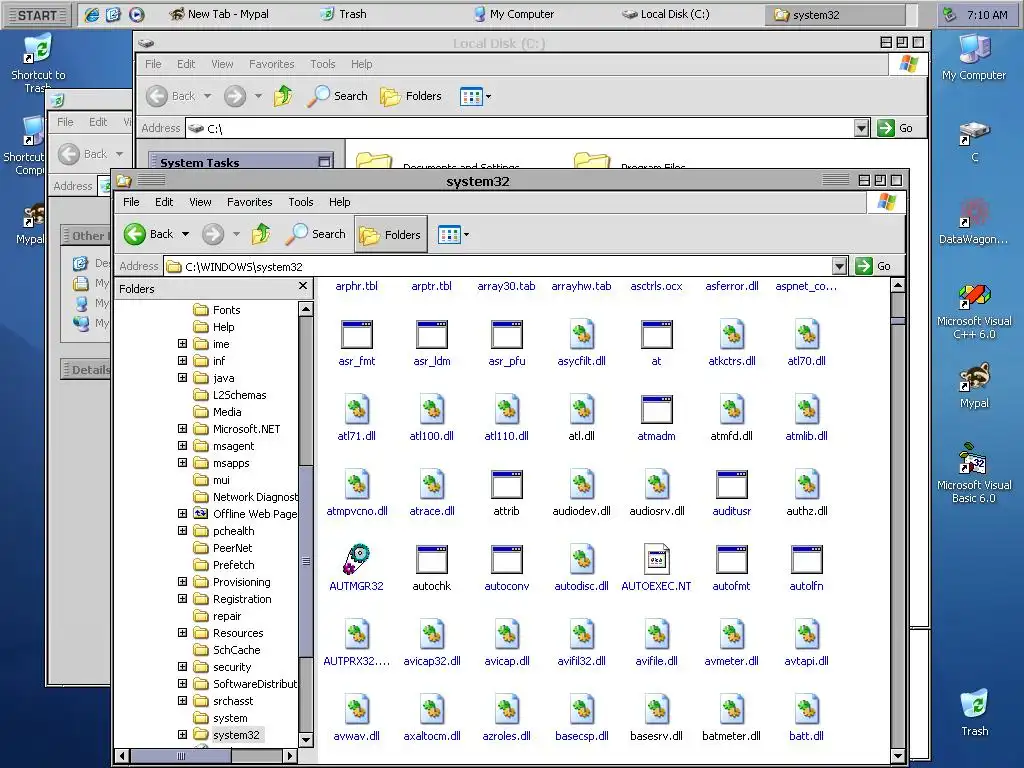
Task: Click the Up folder icon in system32 toolbar
Action: click(261, 234)
